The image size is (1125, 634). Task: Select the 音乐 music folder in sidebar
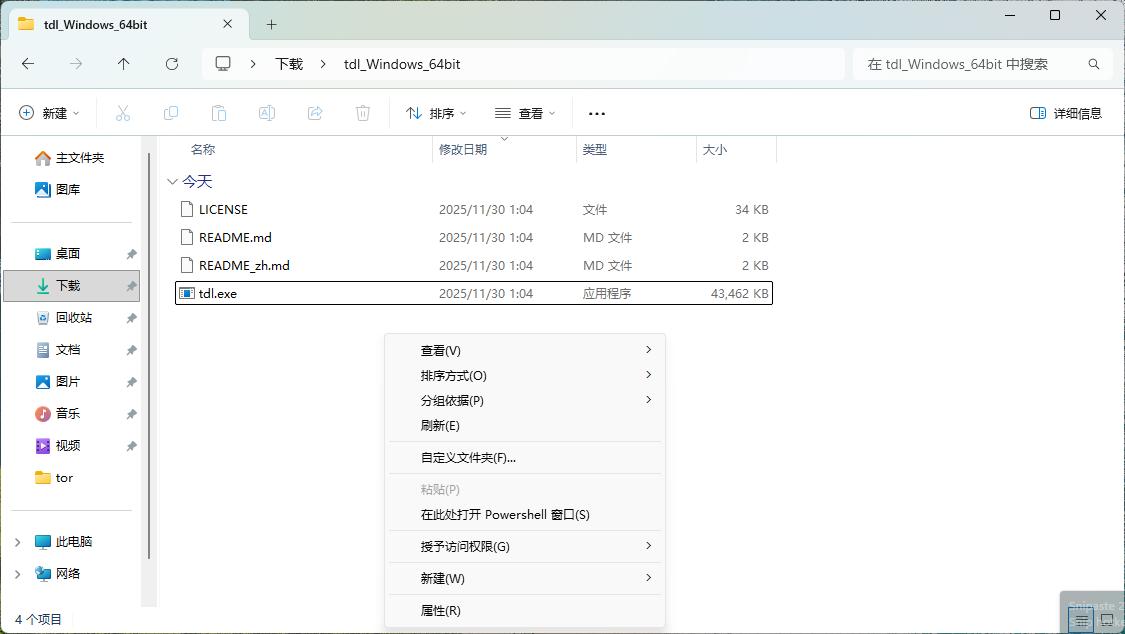pos(67,413)
